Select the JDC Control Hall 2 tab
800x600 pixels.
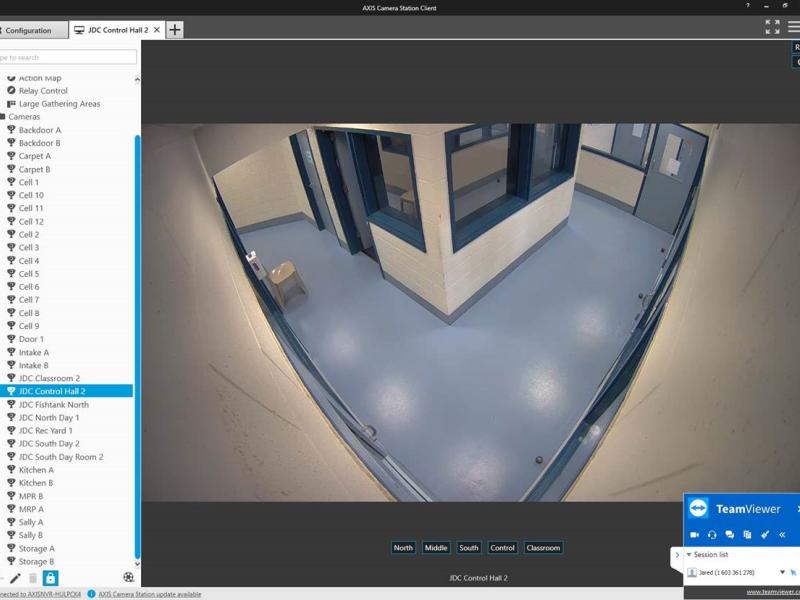pyautogui.click(x=118, y=30)
